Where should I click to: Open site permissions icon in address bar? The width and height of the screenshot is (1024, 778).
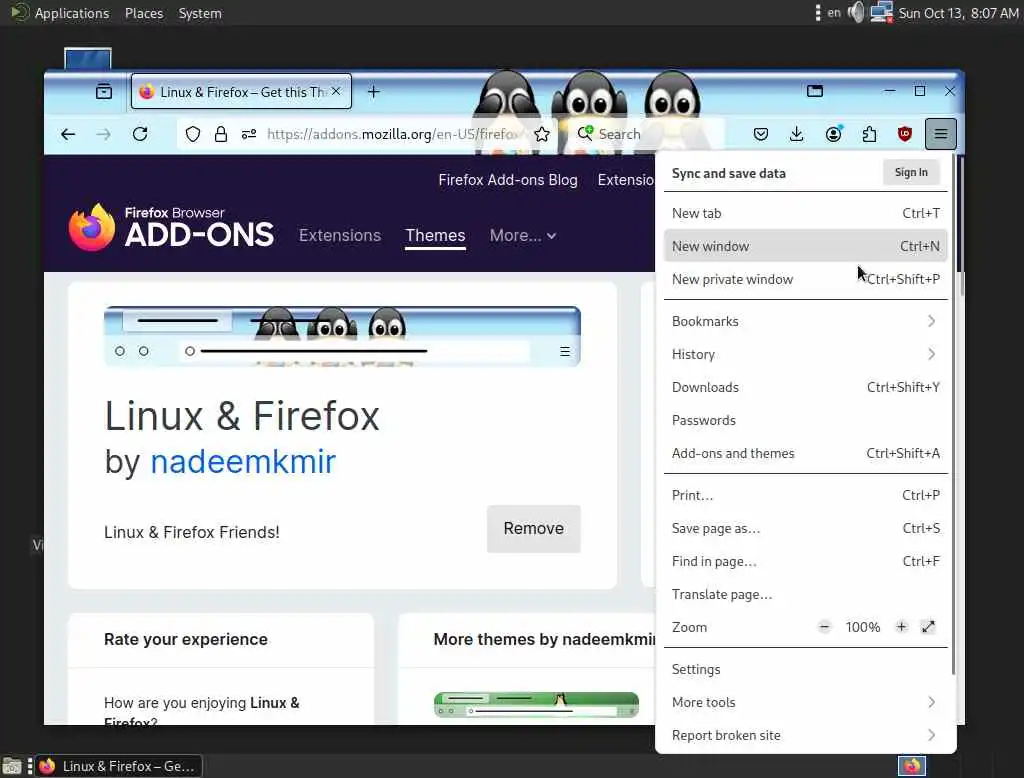click(x=249, y=135)
